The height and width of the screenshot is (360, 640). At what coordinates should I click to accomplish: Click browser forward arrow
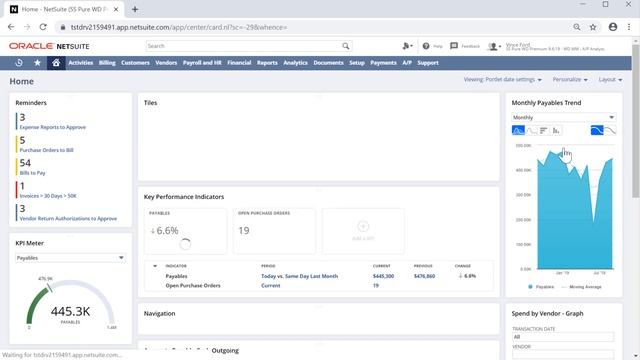point(27,27)
